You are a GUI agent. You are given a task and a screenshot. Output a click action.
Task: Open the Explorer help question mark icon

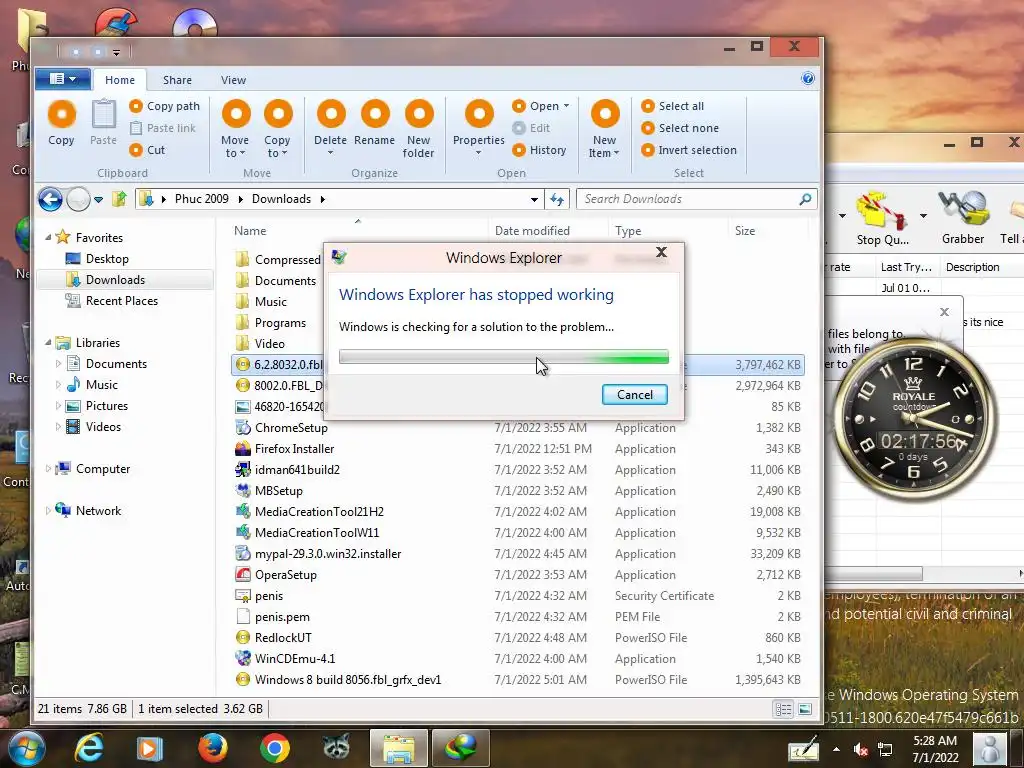808,78
